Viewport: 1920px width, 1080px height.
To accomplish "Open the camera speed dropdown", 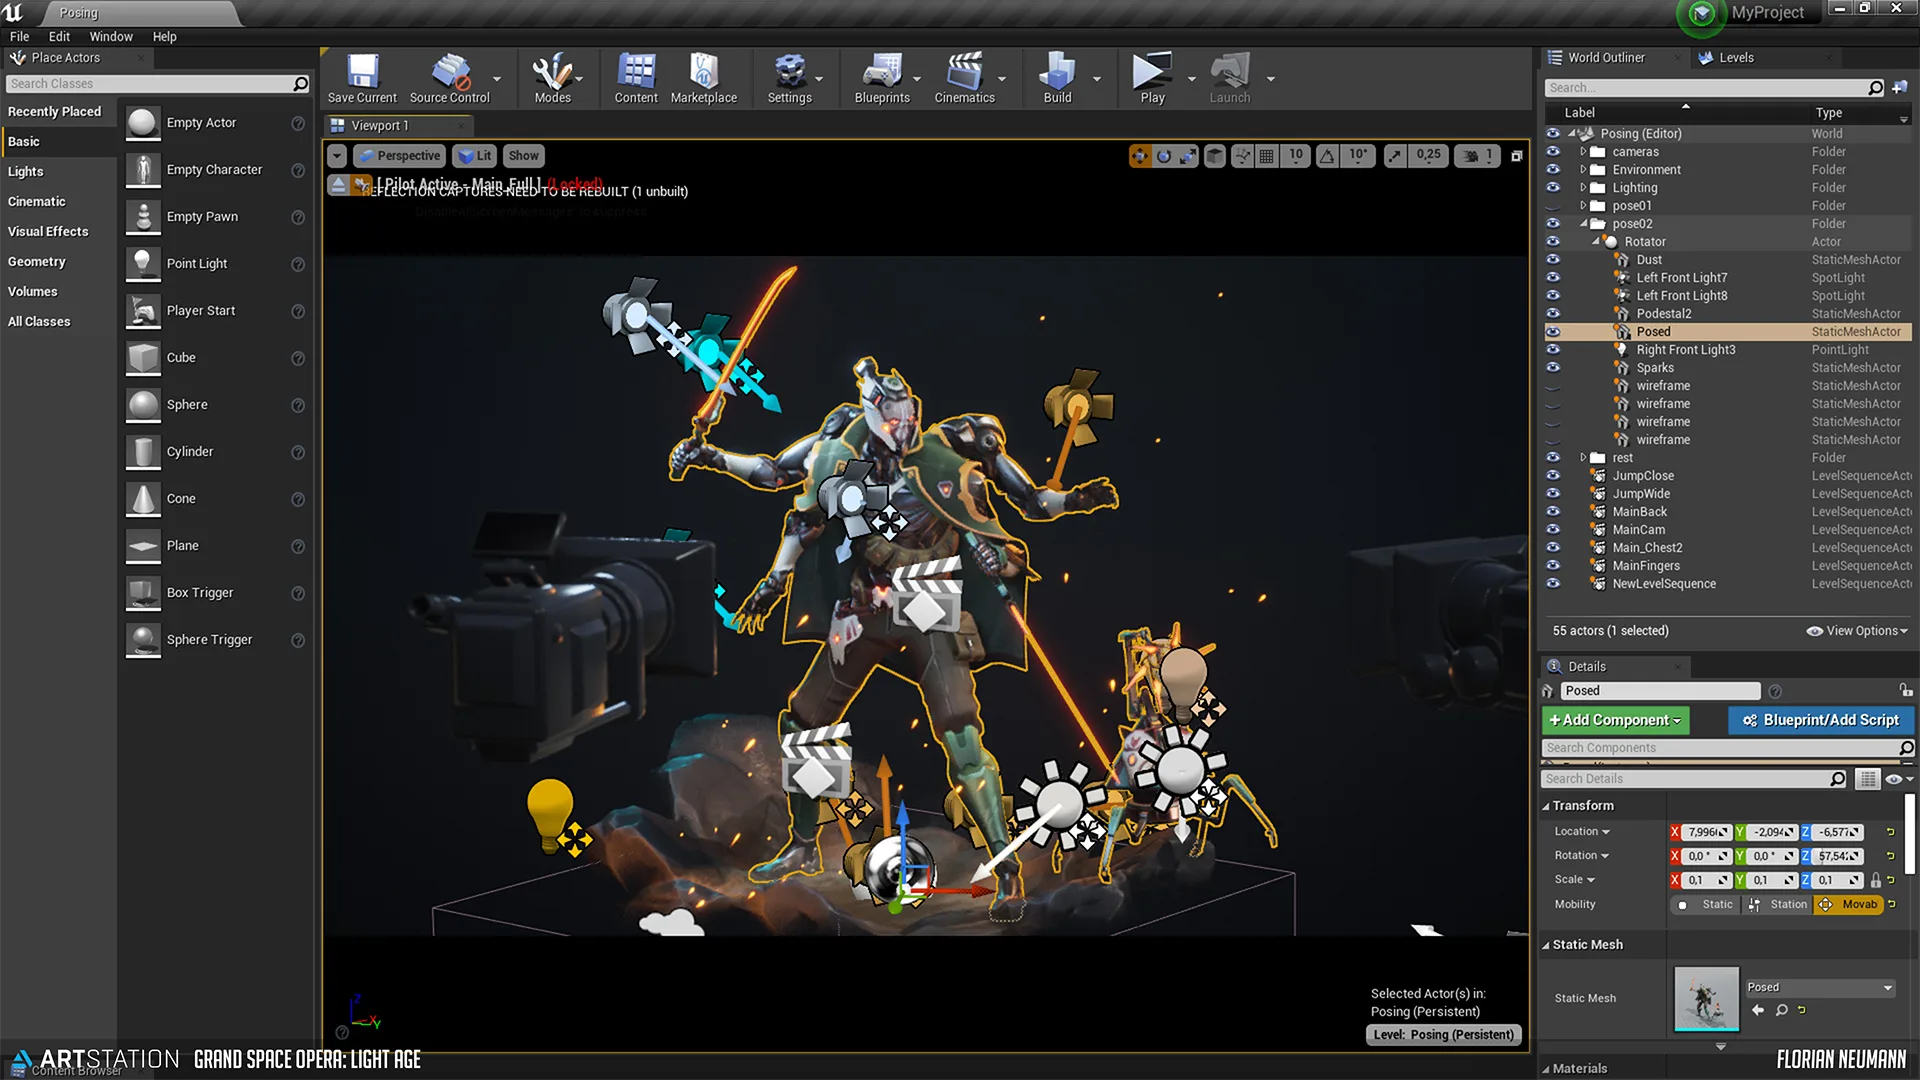I will (1478, 156).
